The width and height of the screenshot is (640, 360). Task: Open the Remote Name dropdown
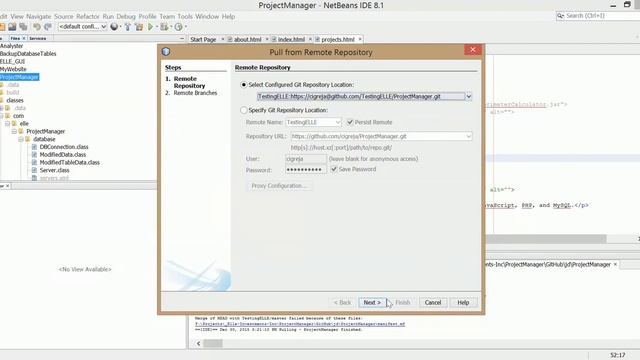pos(338,122)
